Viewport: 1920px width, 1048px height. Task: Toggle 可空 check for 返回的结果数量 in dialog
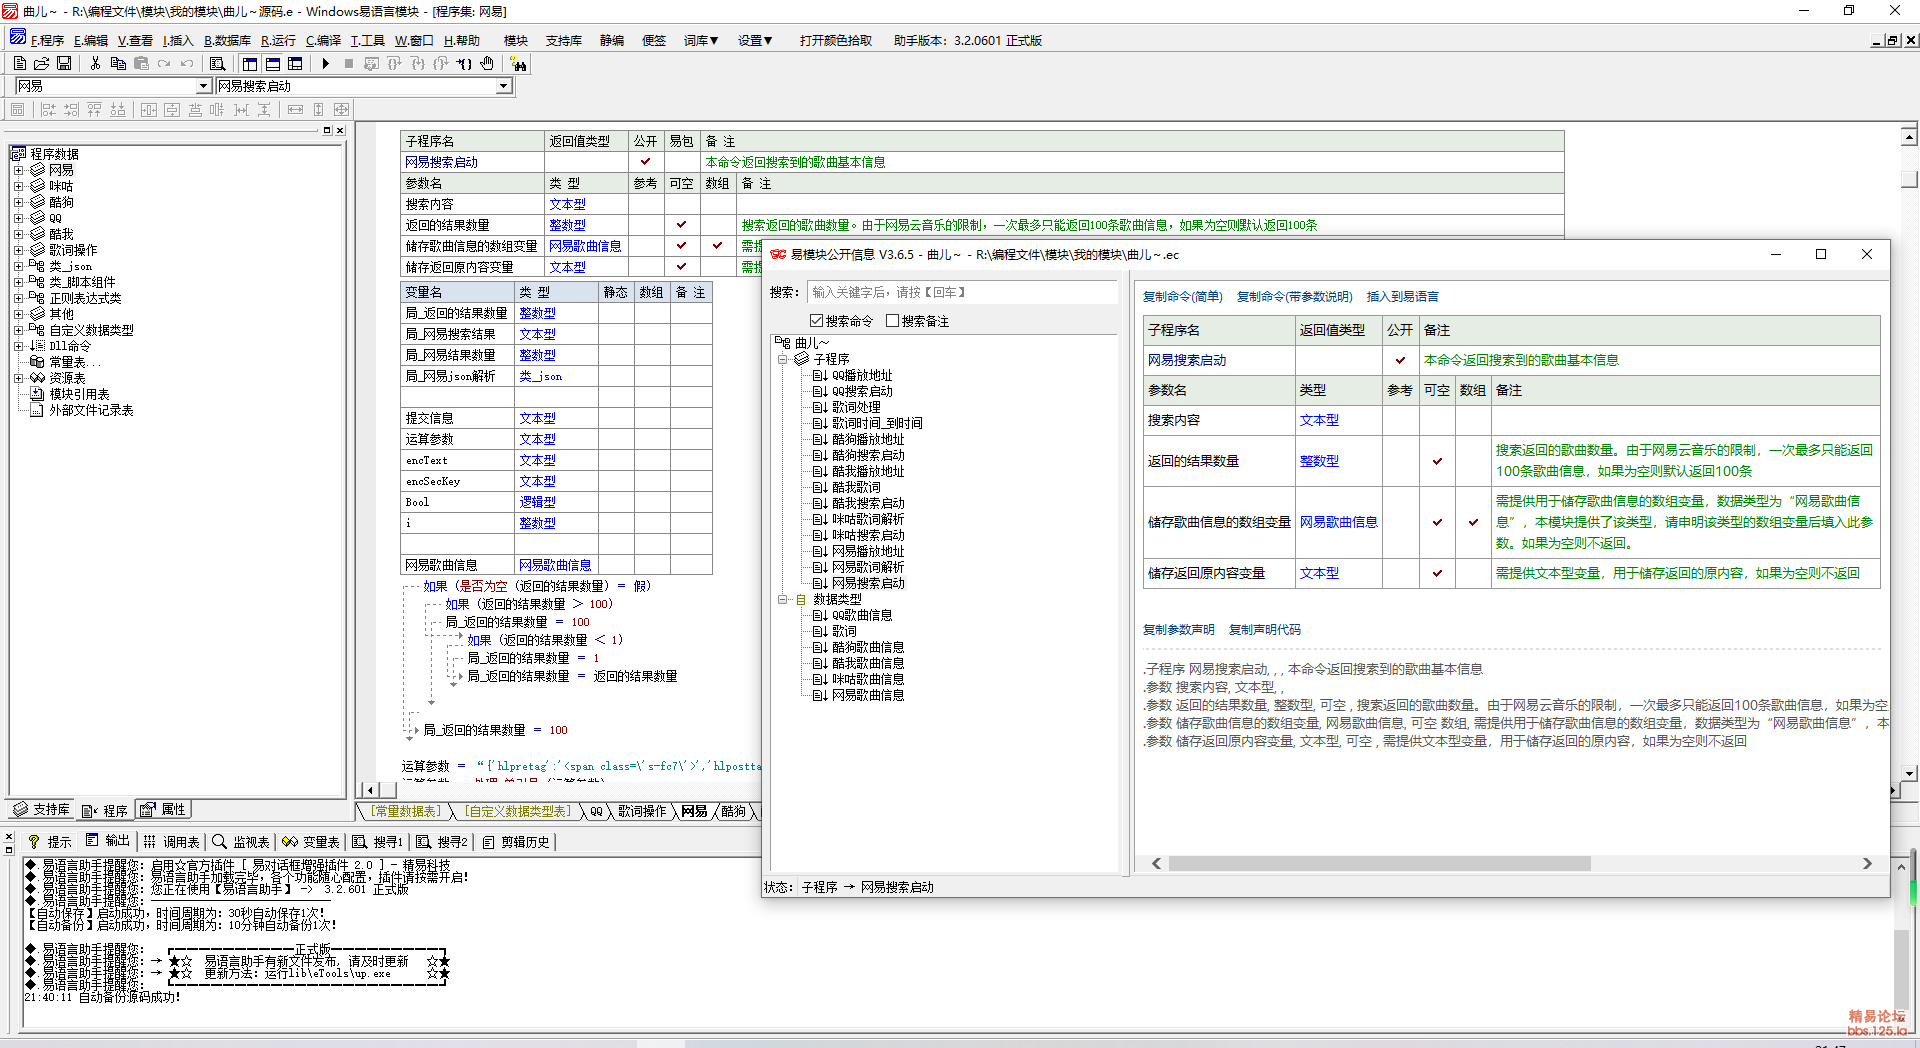point(1437,461)
